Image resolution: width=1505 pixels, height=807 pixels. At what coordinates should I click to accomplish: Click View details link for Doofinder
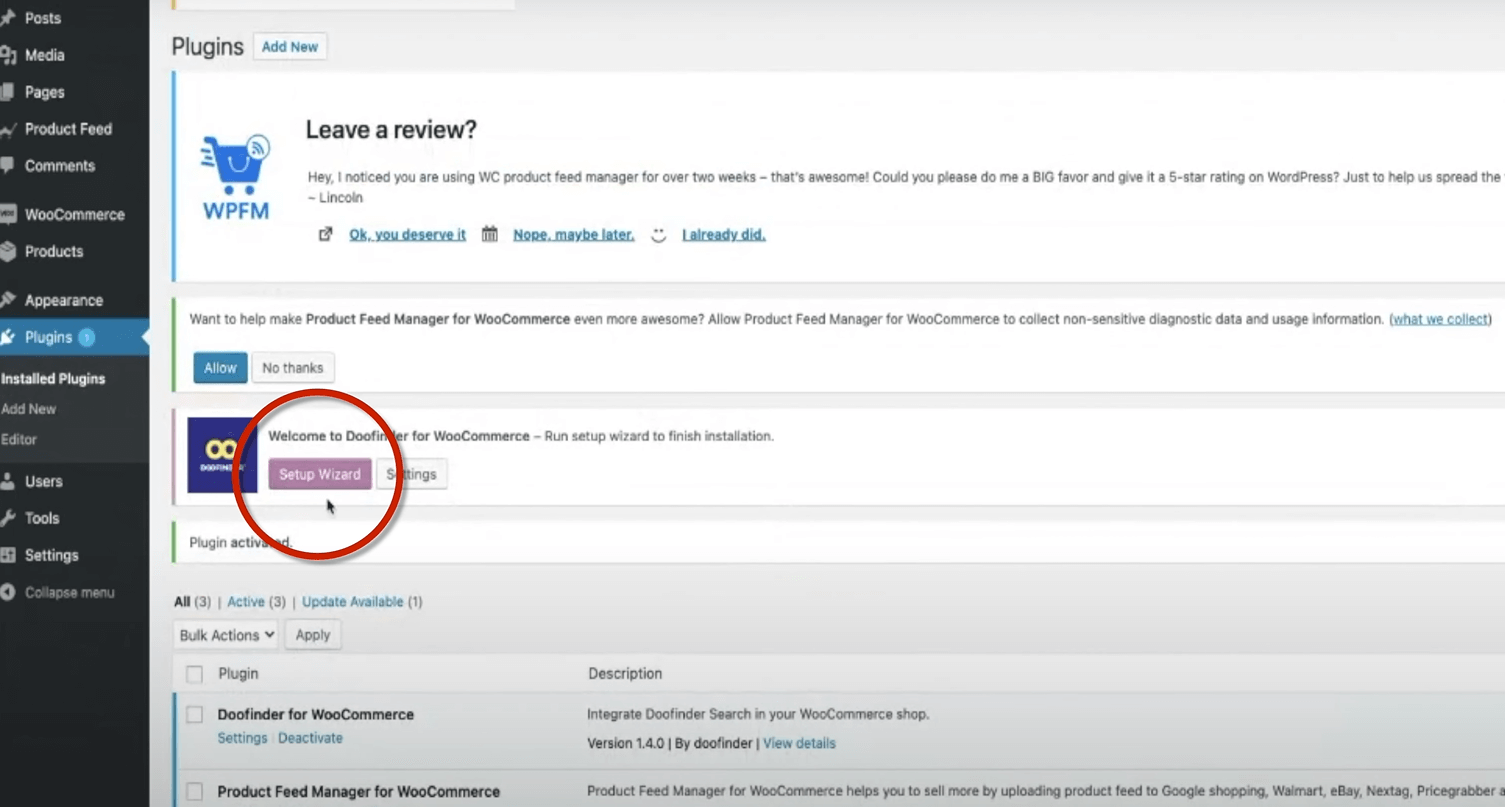[799, 744]
